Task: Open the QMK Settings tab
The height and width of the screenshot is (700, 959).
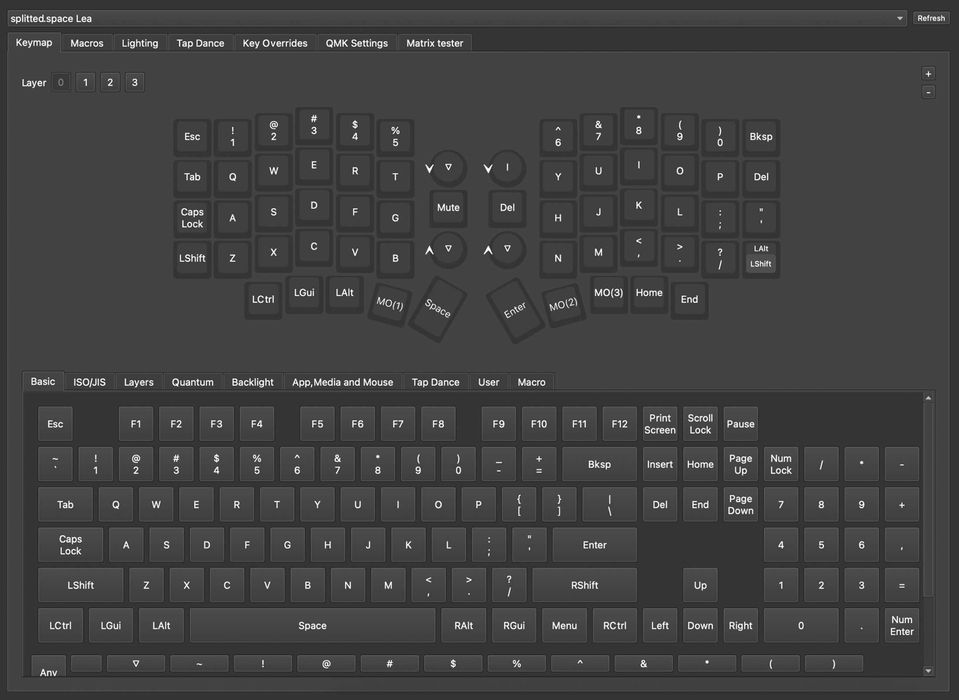Action: [x=357, y=43]
